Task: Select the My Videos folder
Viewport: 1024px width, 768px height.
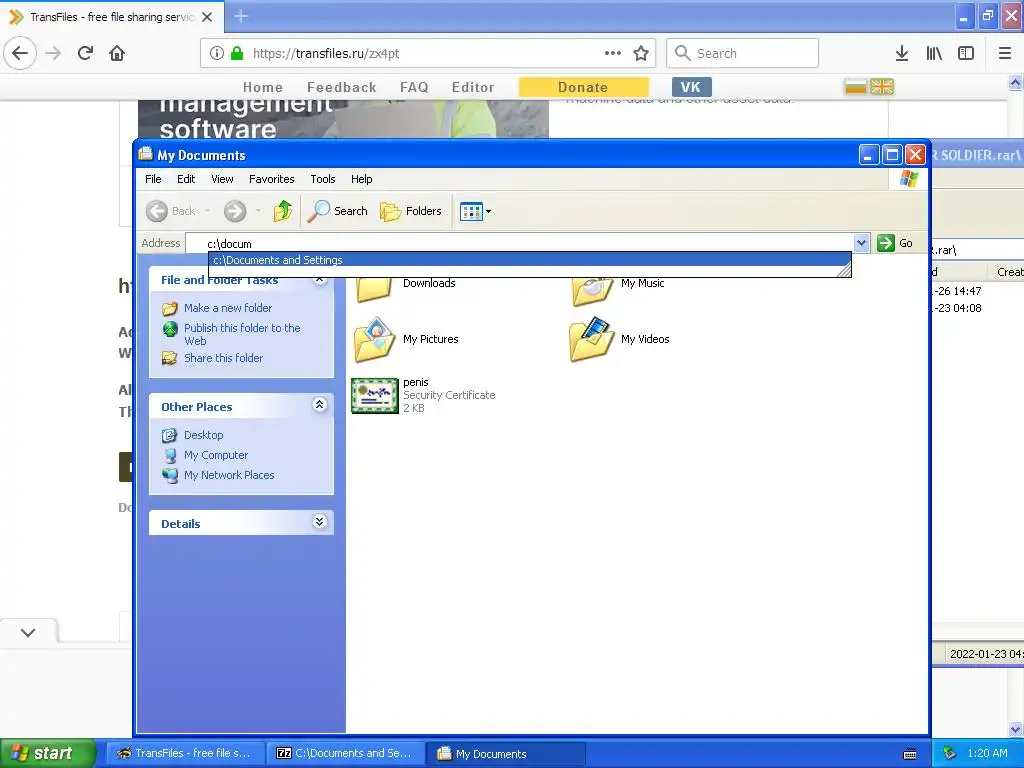Action: (619, 340)
